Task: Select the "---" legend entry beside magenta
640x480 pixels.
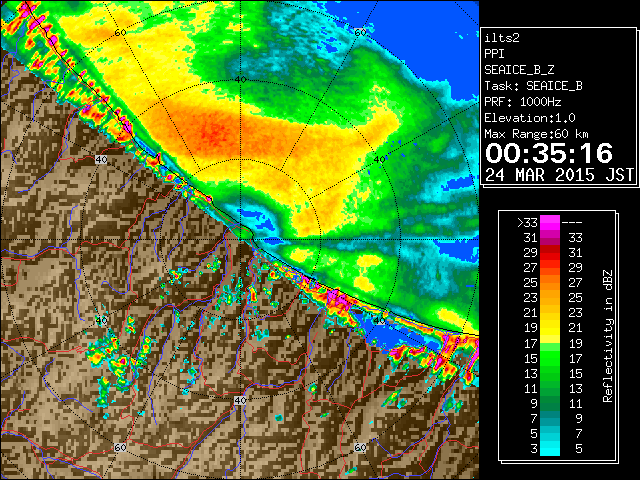Action: coord(572,223)
